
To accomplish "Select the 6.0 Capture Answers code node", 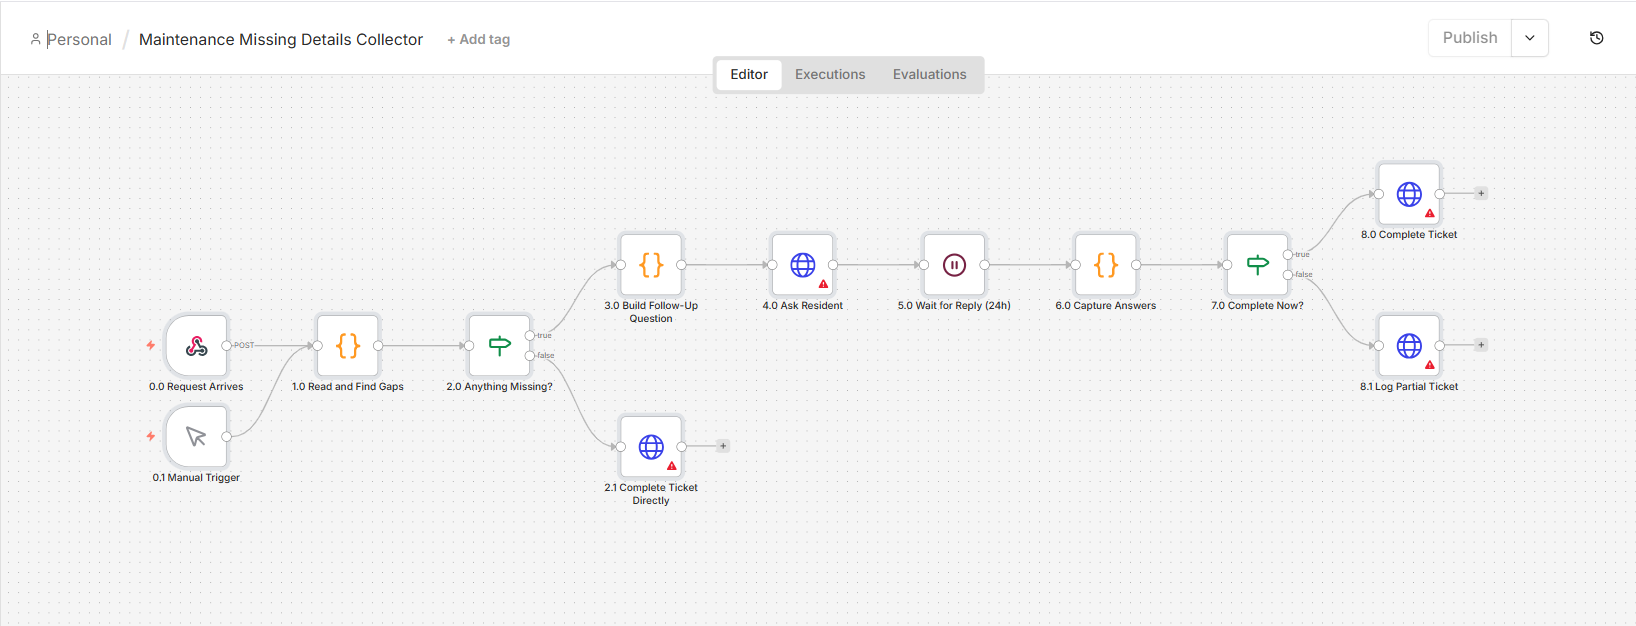I will coord(1106,265).
